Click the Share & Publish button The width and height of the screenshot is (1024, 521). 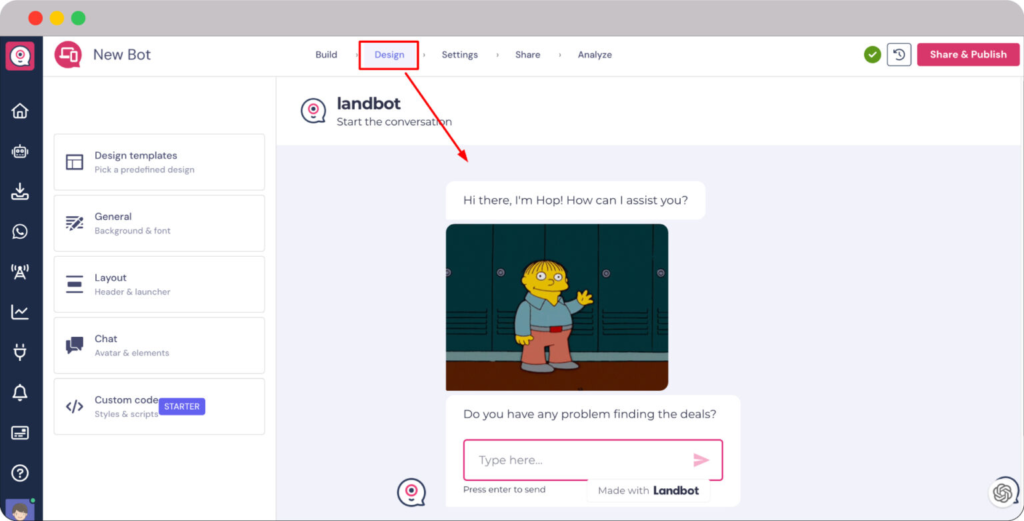click(968, 55)
